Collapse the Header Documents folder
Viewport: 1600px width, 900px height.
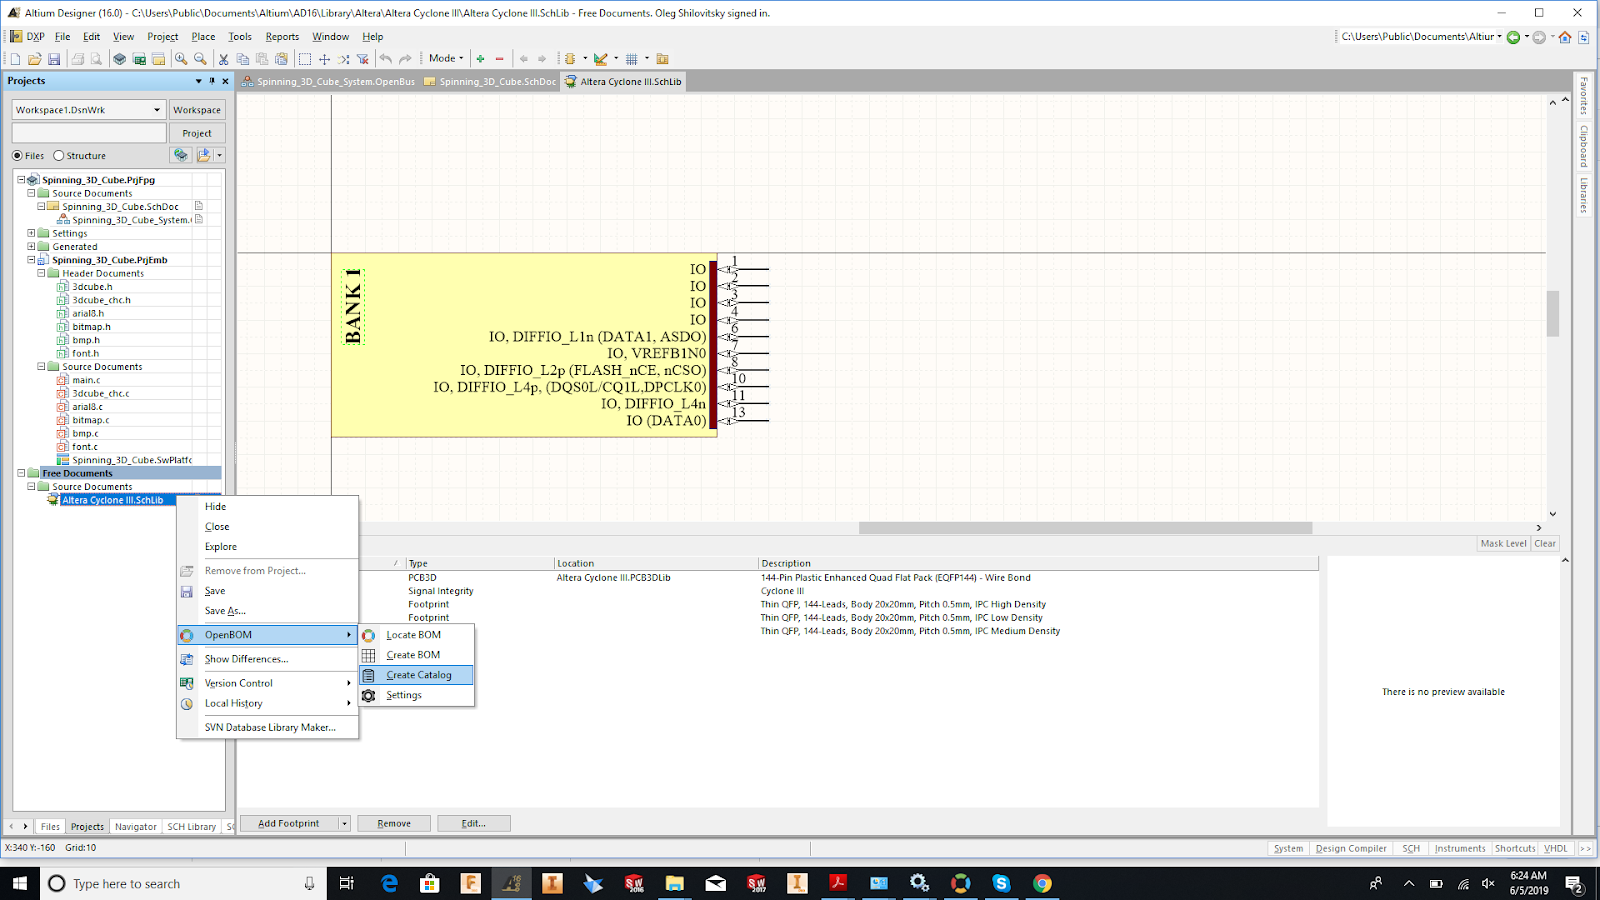tap(41, 273)
